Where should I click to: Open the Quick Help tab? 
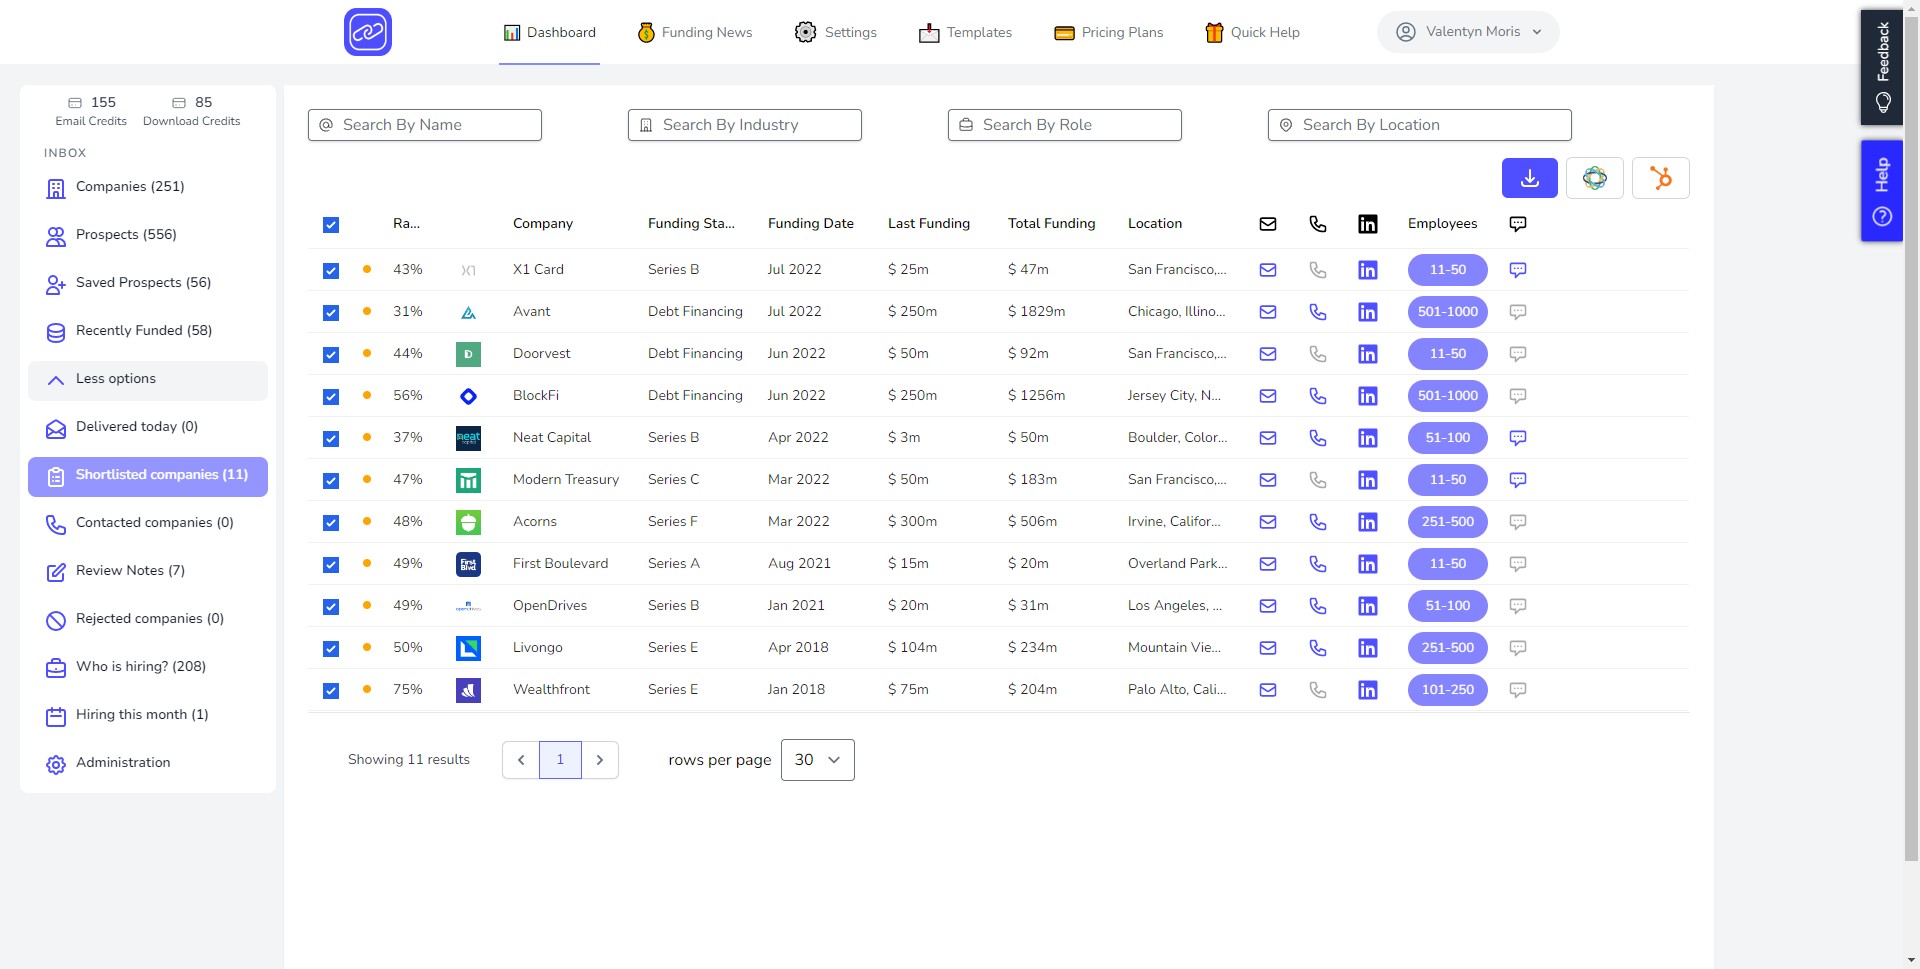click(x=1252, y=33)
